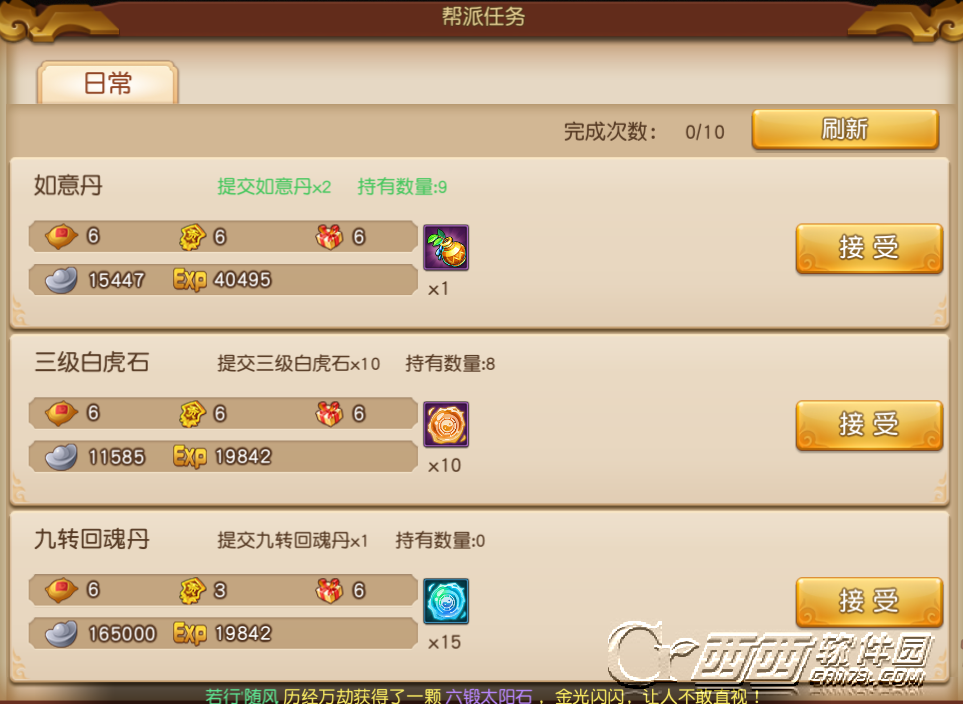Screen dimensions: 963x704
Task: Click silver ingot icon in 如意丹 task
Action: [x=61, y=280]
